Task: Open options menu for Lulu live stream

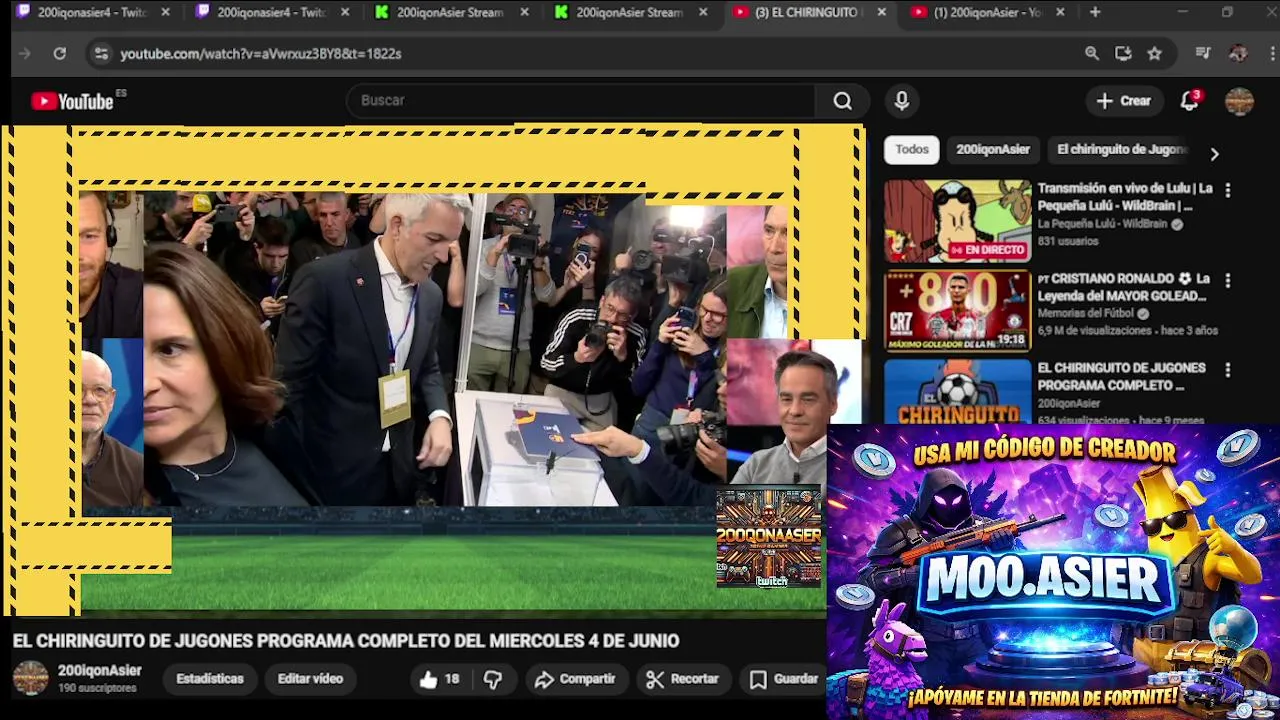Action: coord(1228,190)
